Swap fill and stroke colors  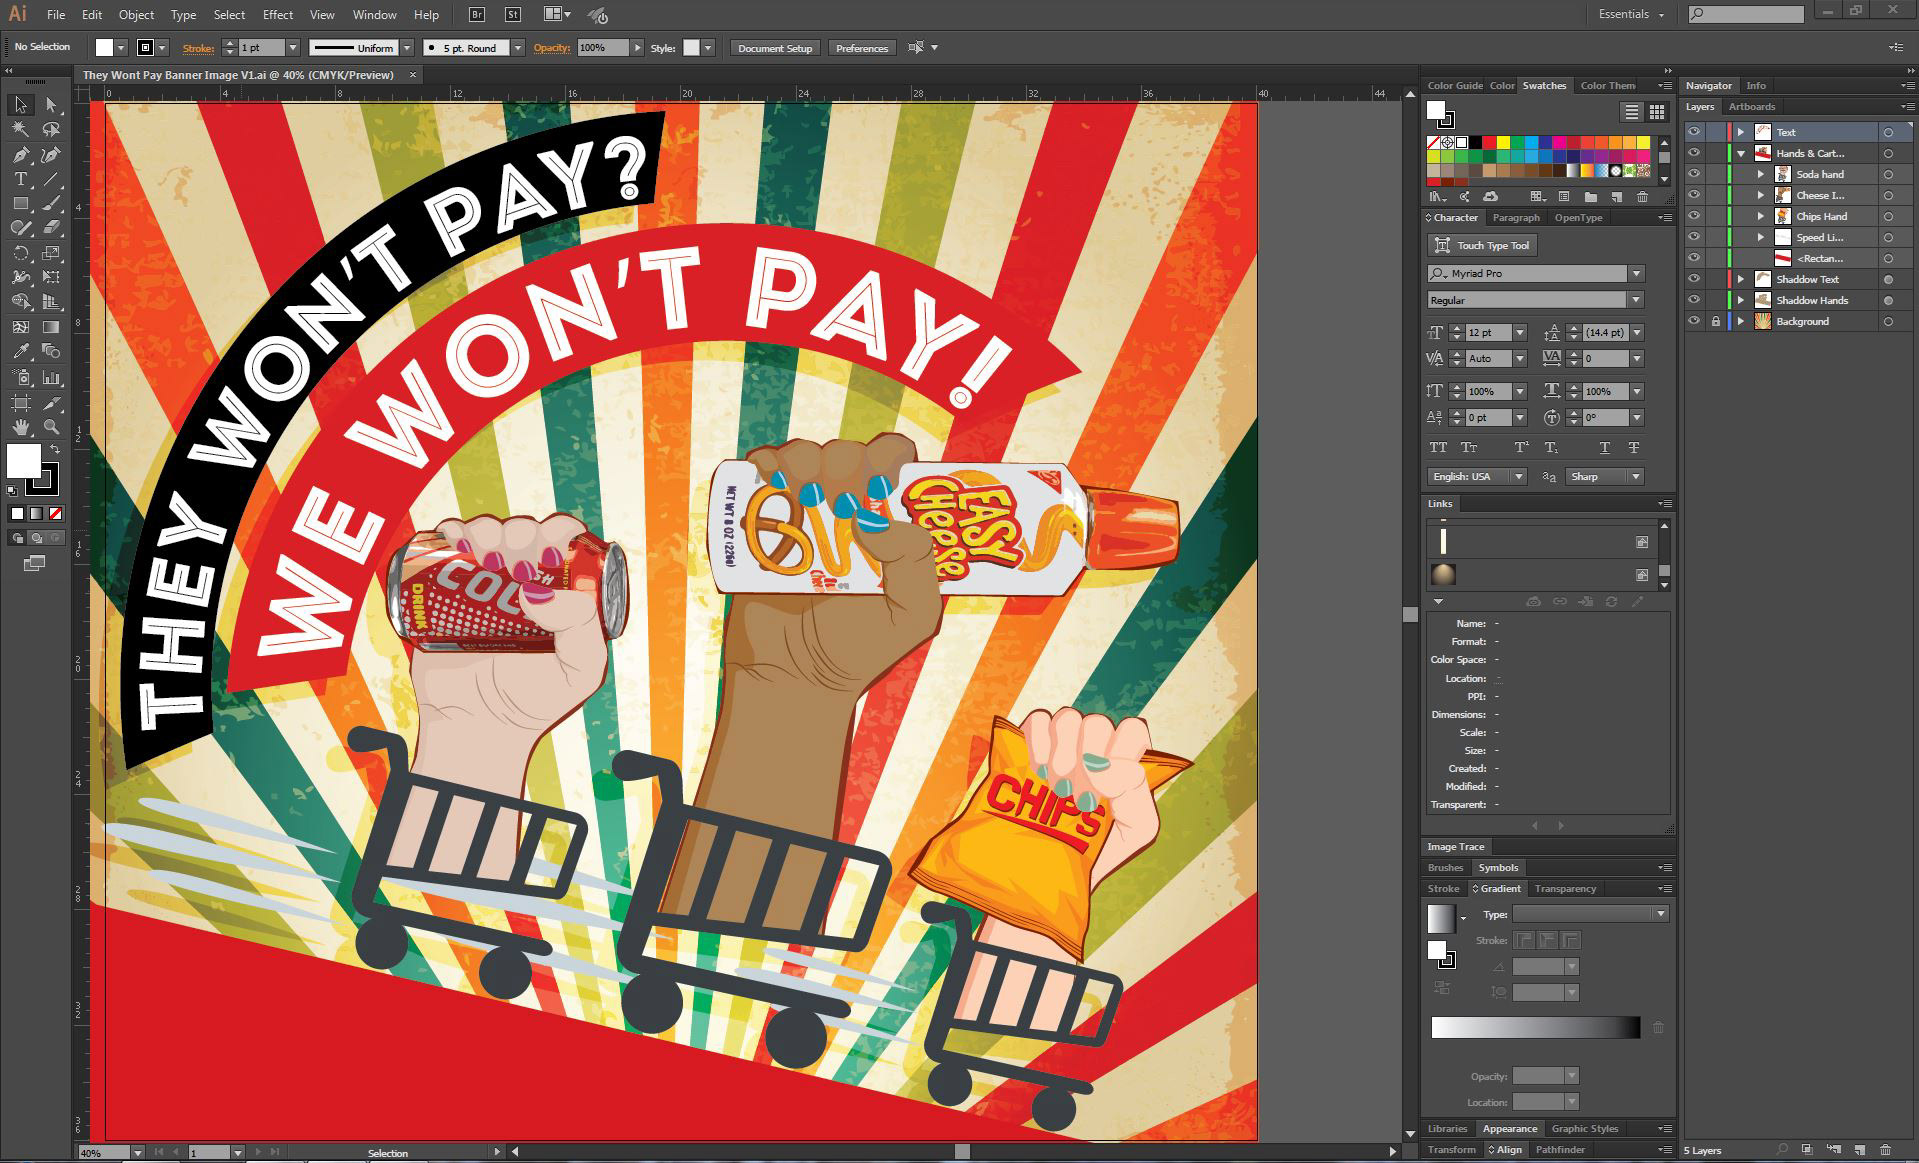point(57,449)
